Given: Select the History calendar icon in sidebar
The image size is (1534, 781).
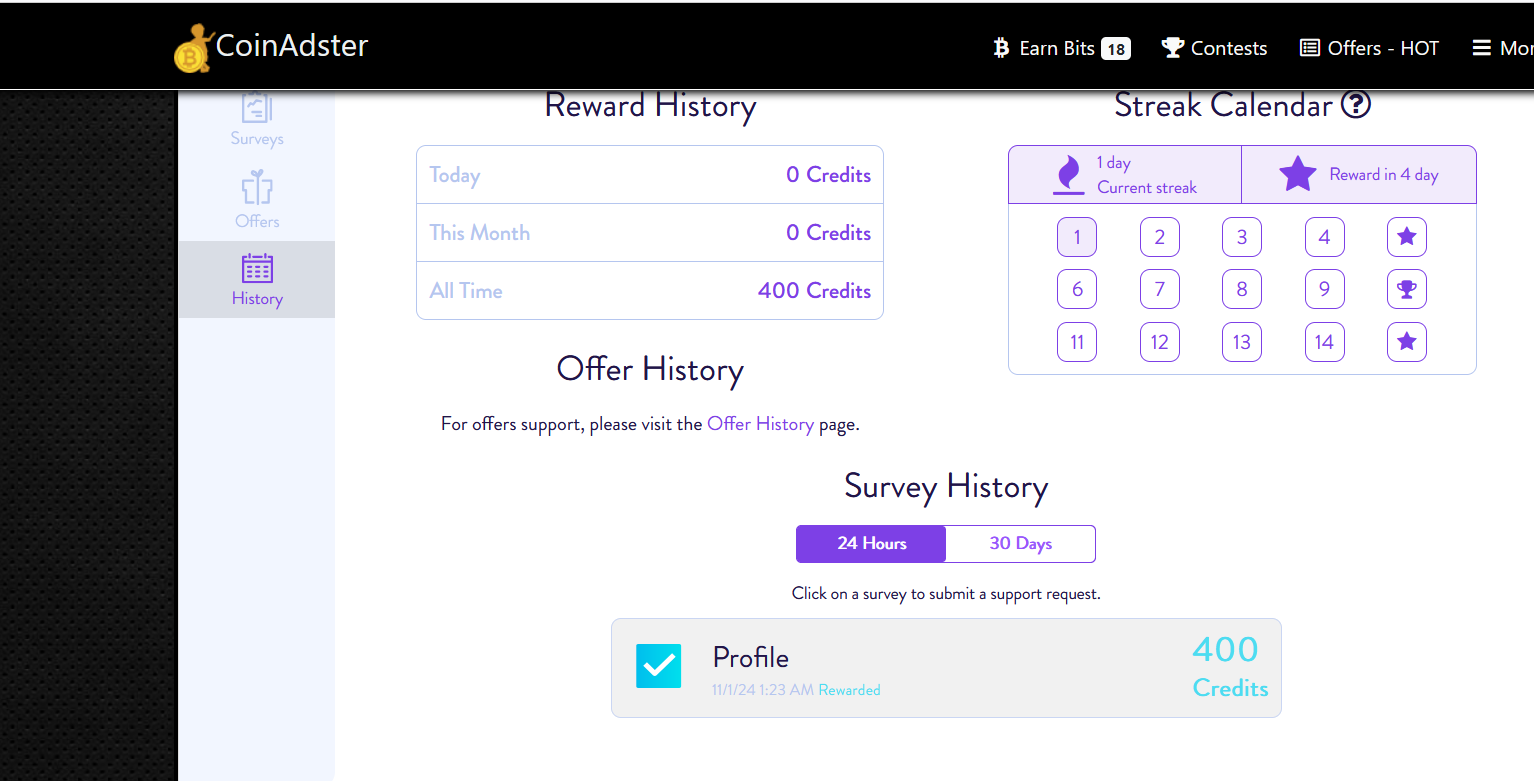Looking at the screenshot, I should coord(257,268).
